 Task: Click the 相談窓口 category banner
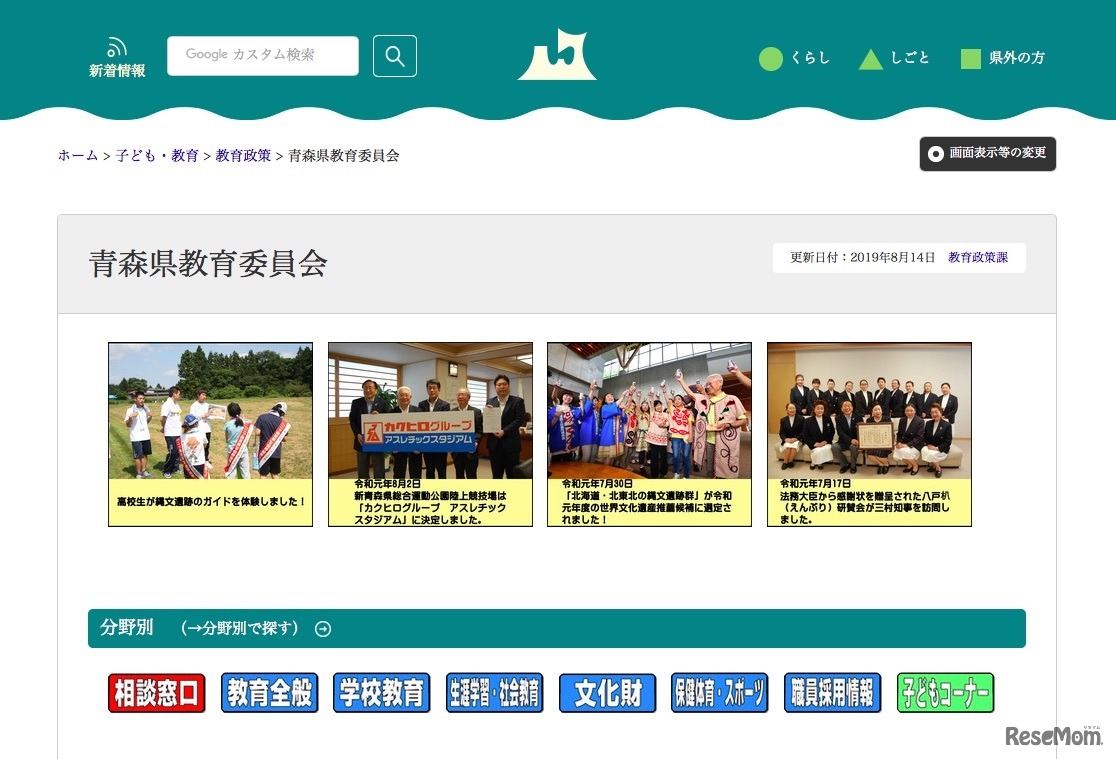[156, 692]
